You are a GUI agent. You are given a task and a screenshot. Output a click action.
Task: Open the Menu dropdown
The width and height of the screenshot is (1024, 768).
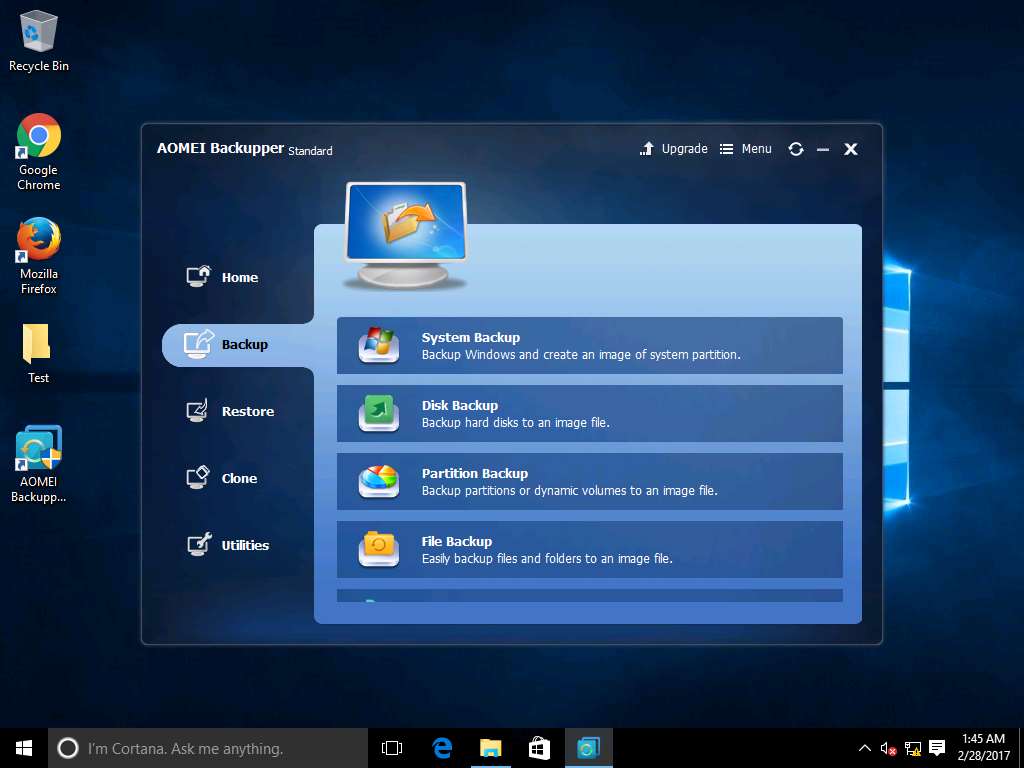click(x=746, y=149)
